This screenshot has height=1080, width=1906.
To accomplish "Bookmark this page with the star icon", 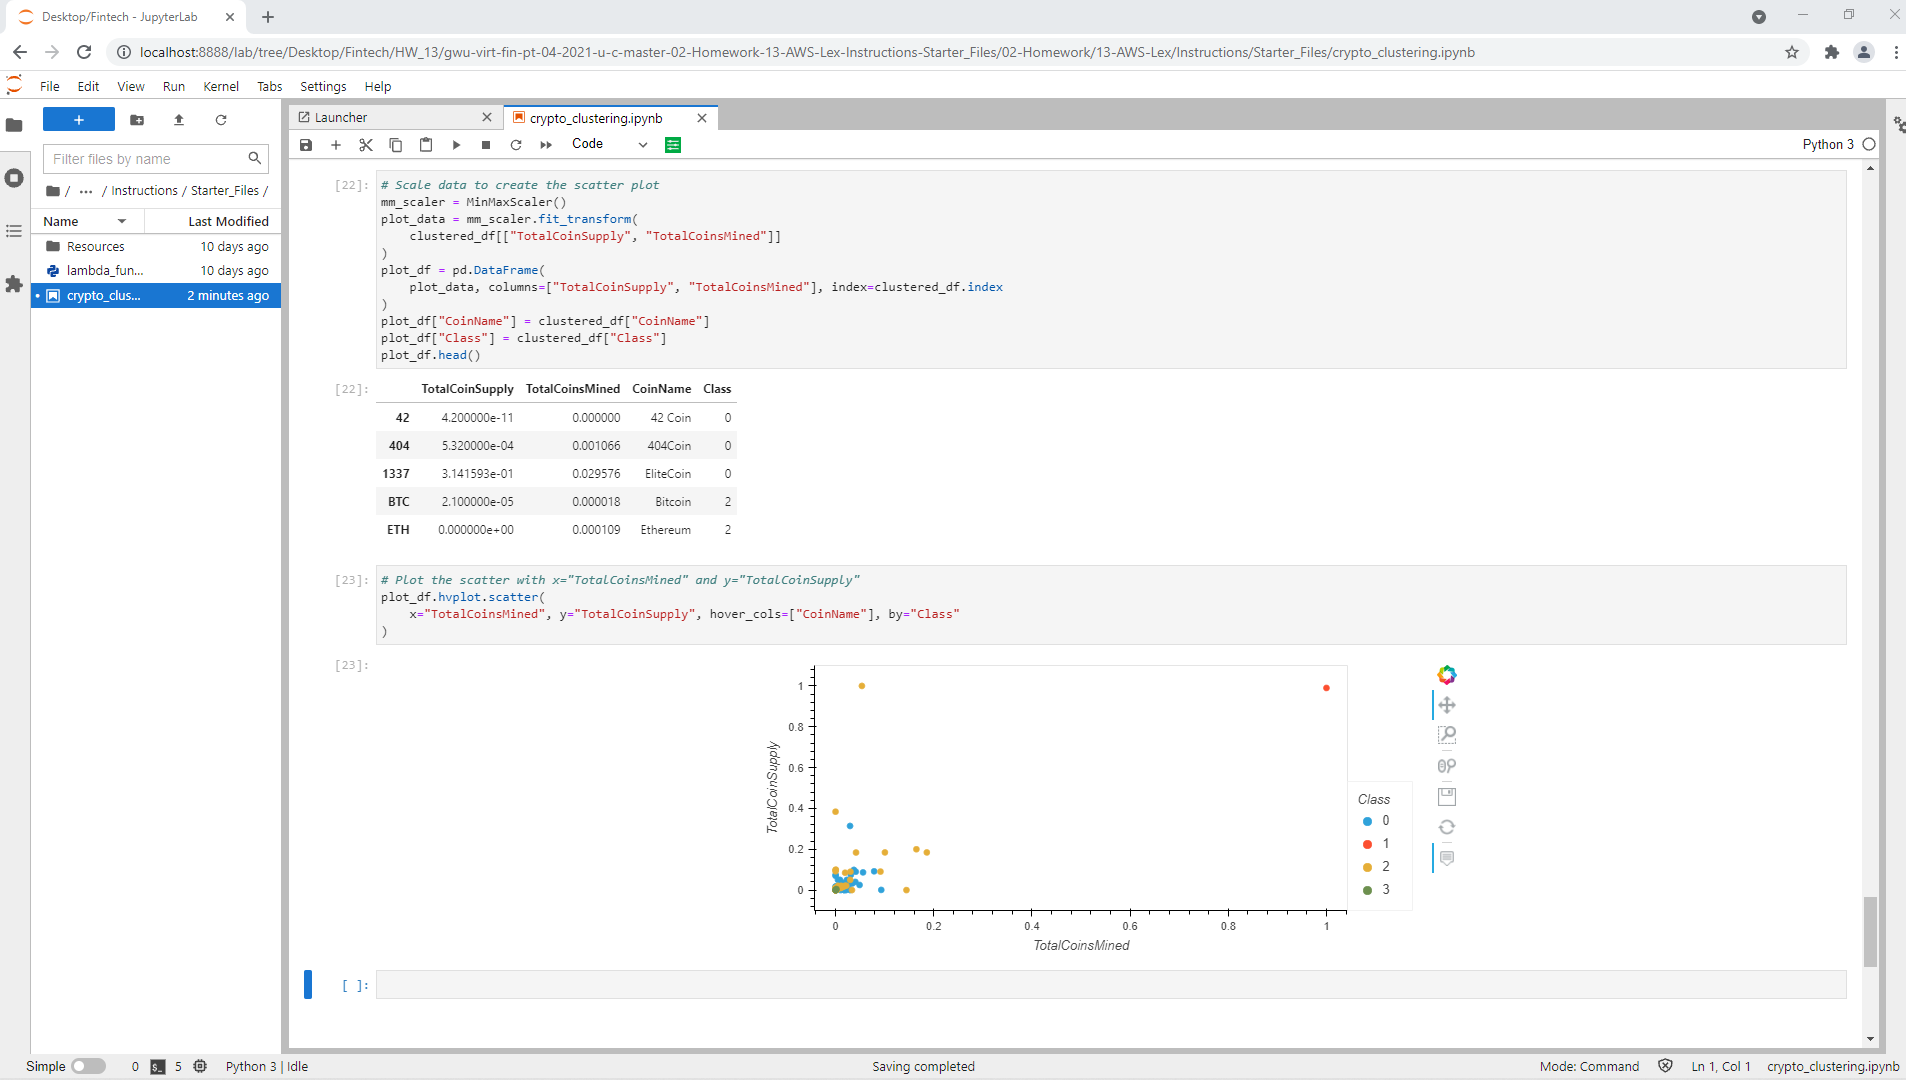I will click(x=1792, y=52).
